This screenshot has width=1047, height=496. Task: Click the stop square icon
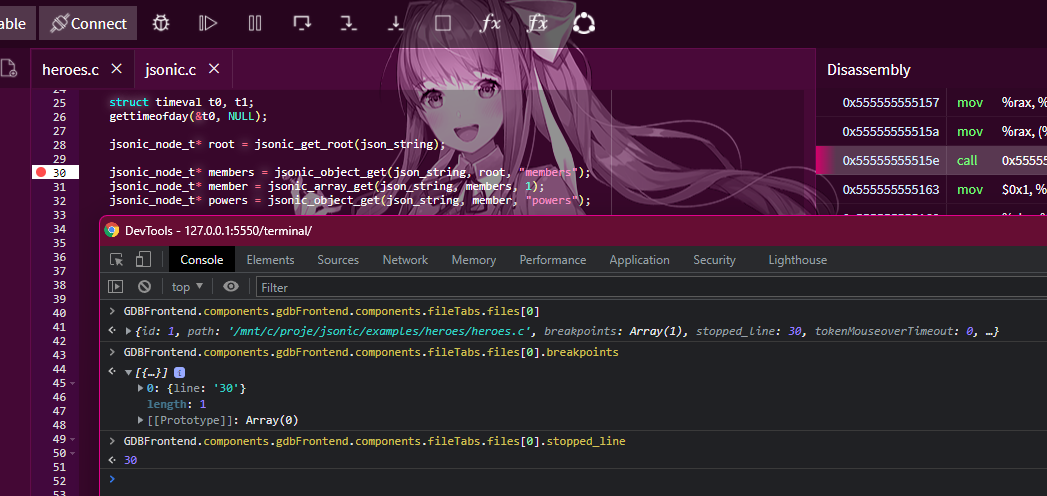pyautogui.click(x=443, y=23)
